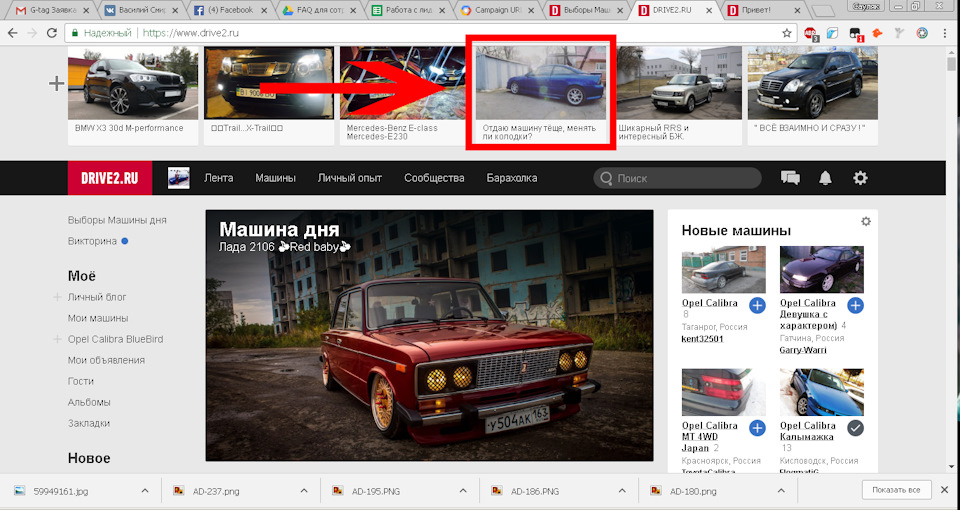Expand options for AD-180.png download
The image size is (960, 510).
click(781, 491)
